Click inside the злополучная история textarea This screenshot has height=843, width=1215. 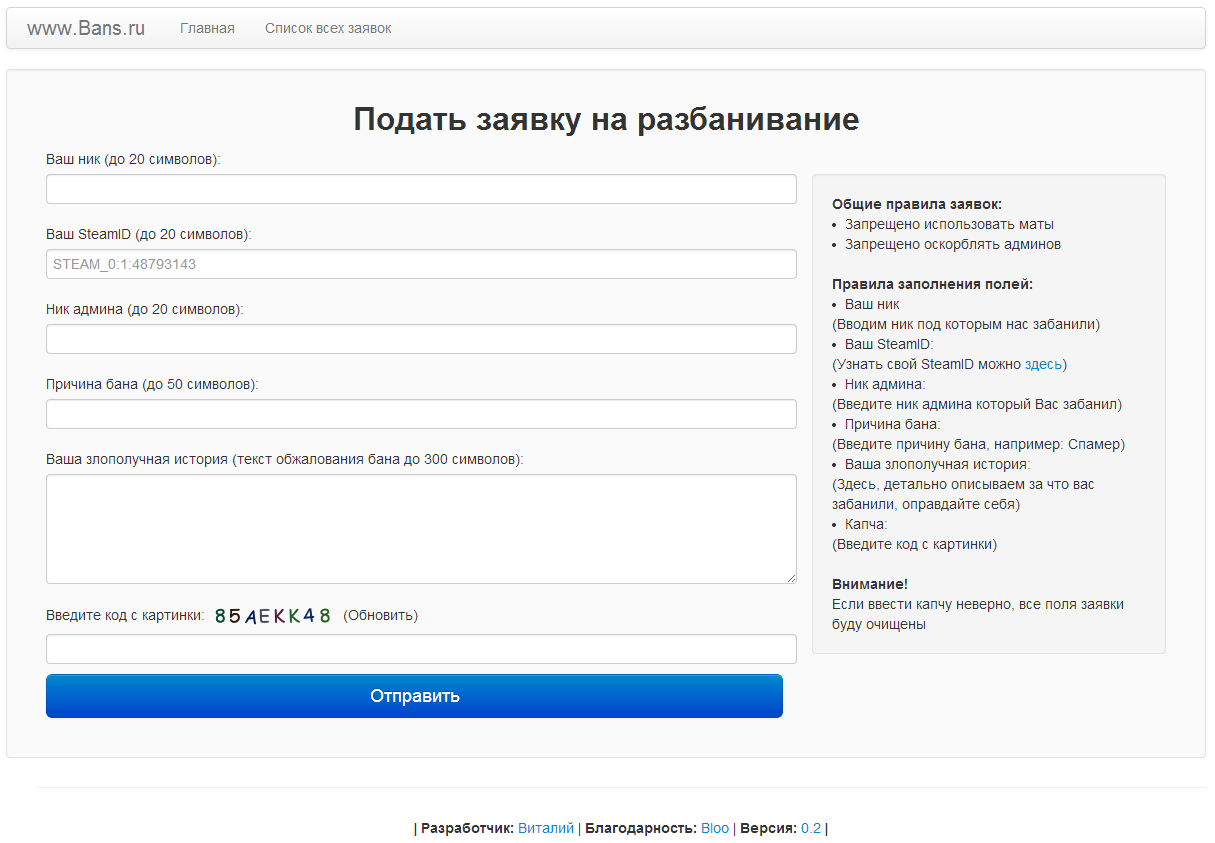[421, 529]
